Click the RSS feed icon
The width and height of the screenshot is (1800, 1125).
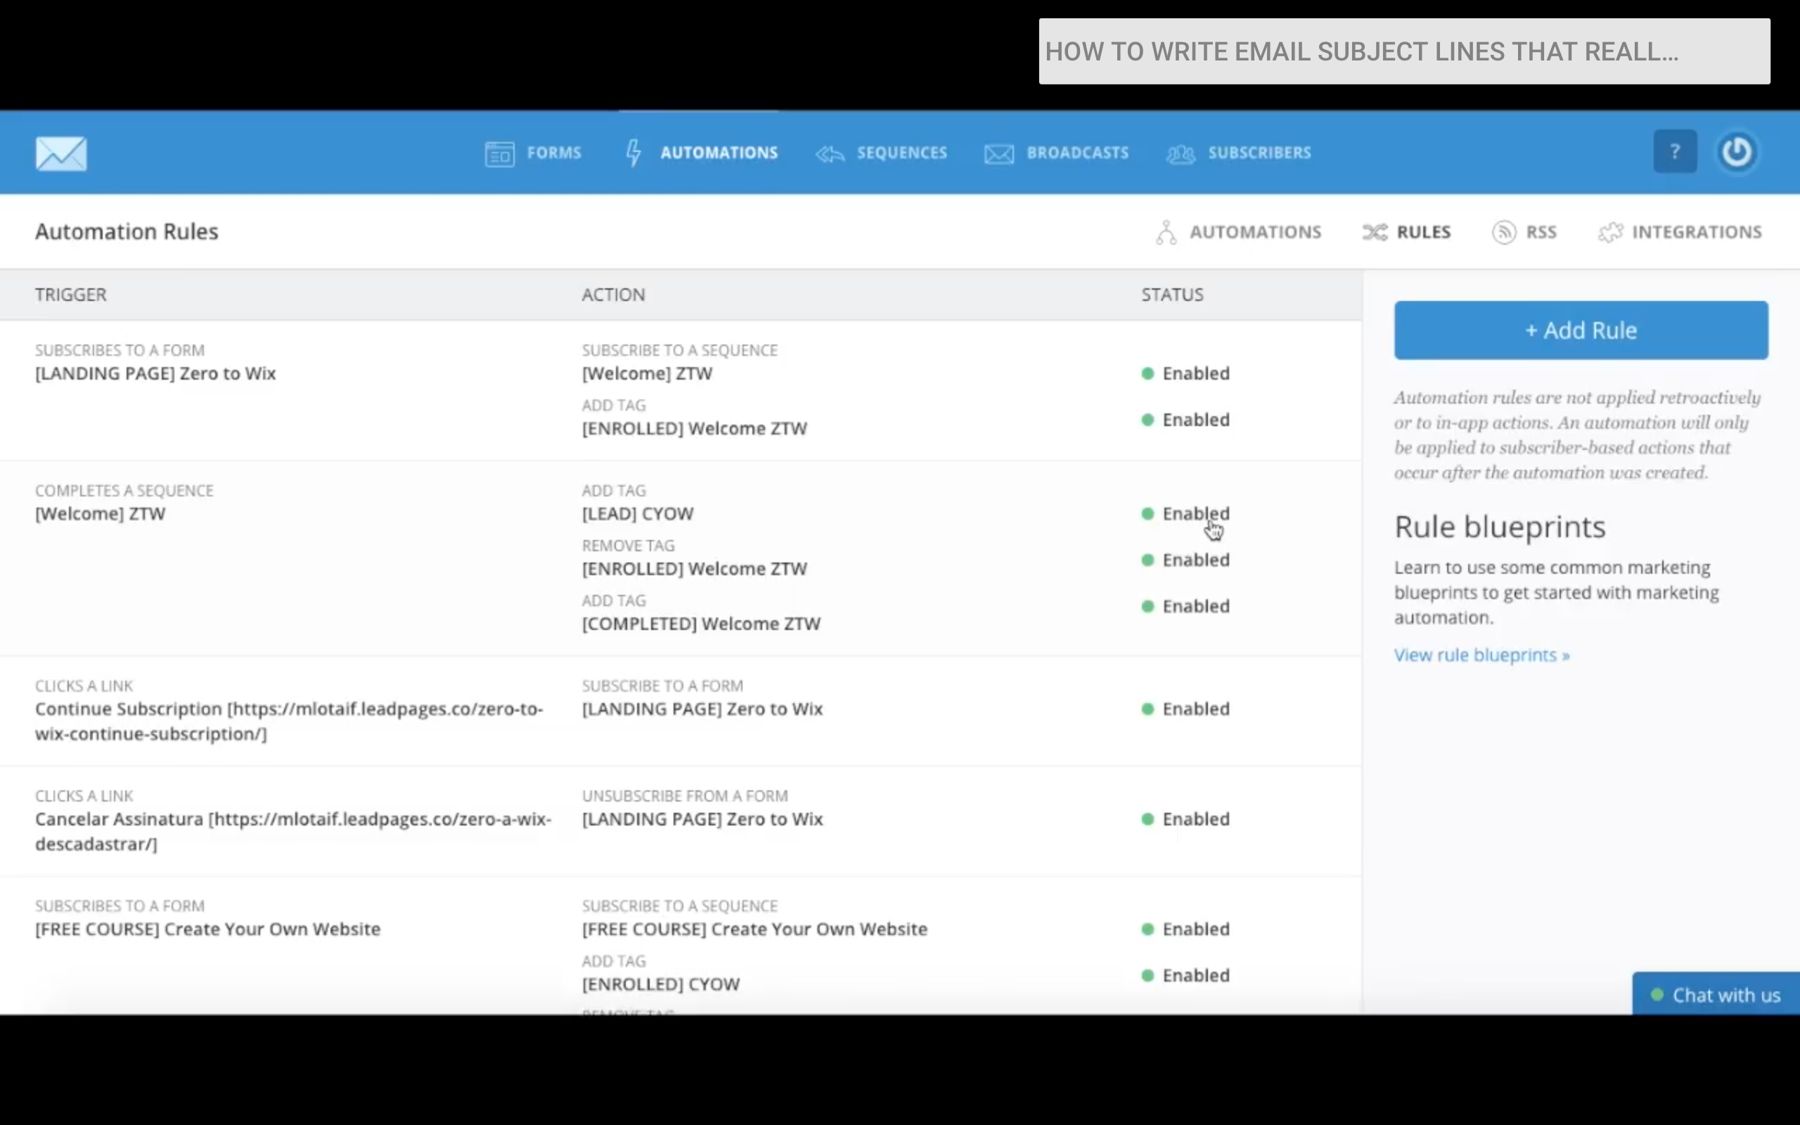(x=1504, y=232)
